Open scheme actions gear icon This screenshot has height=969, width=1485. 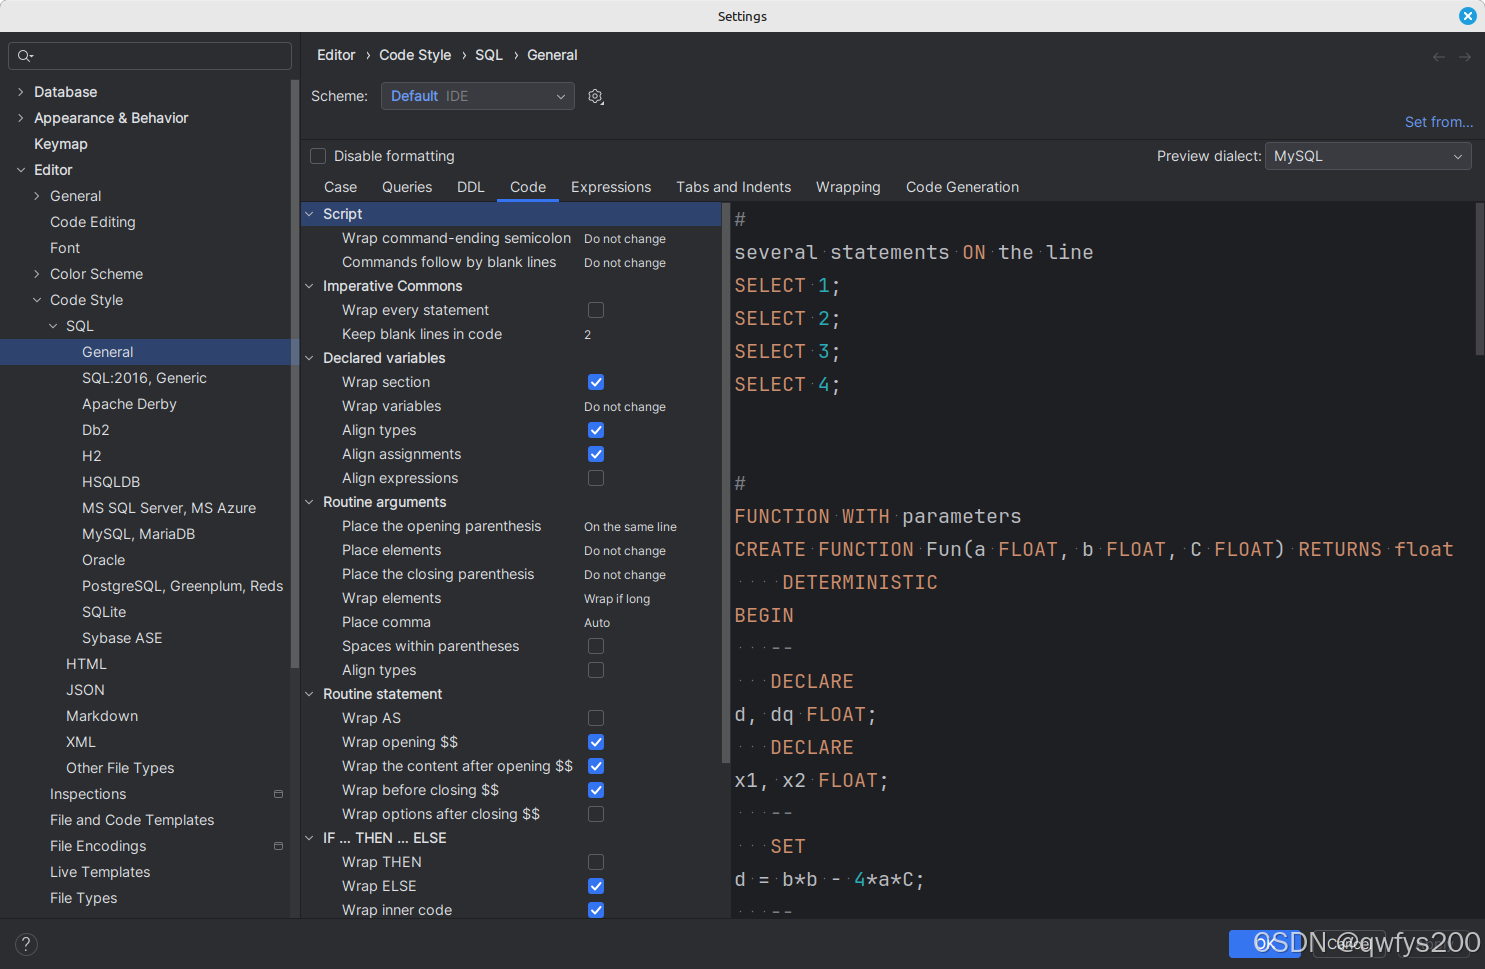[596, 97]
